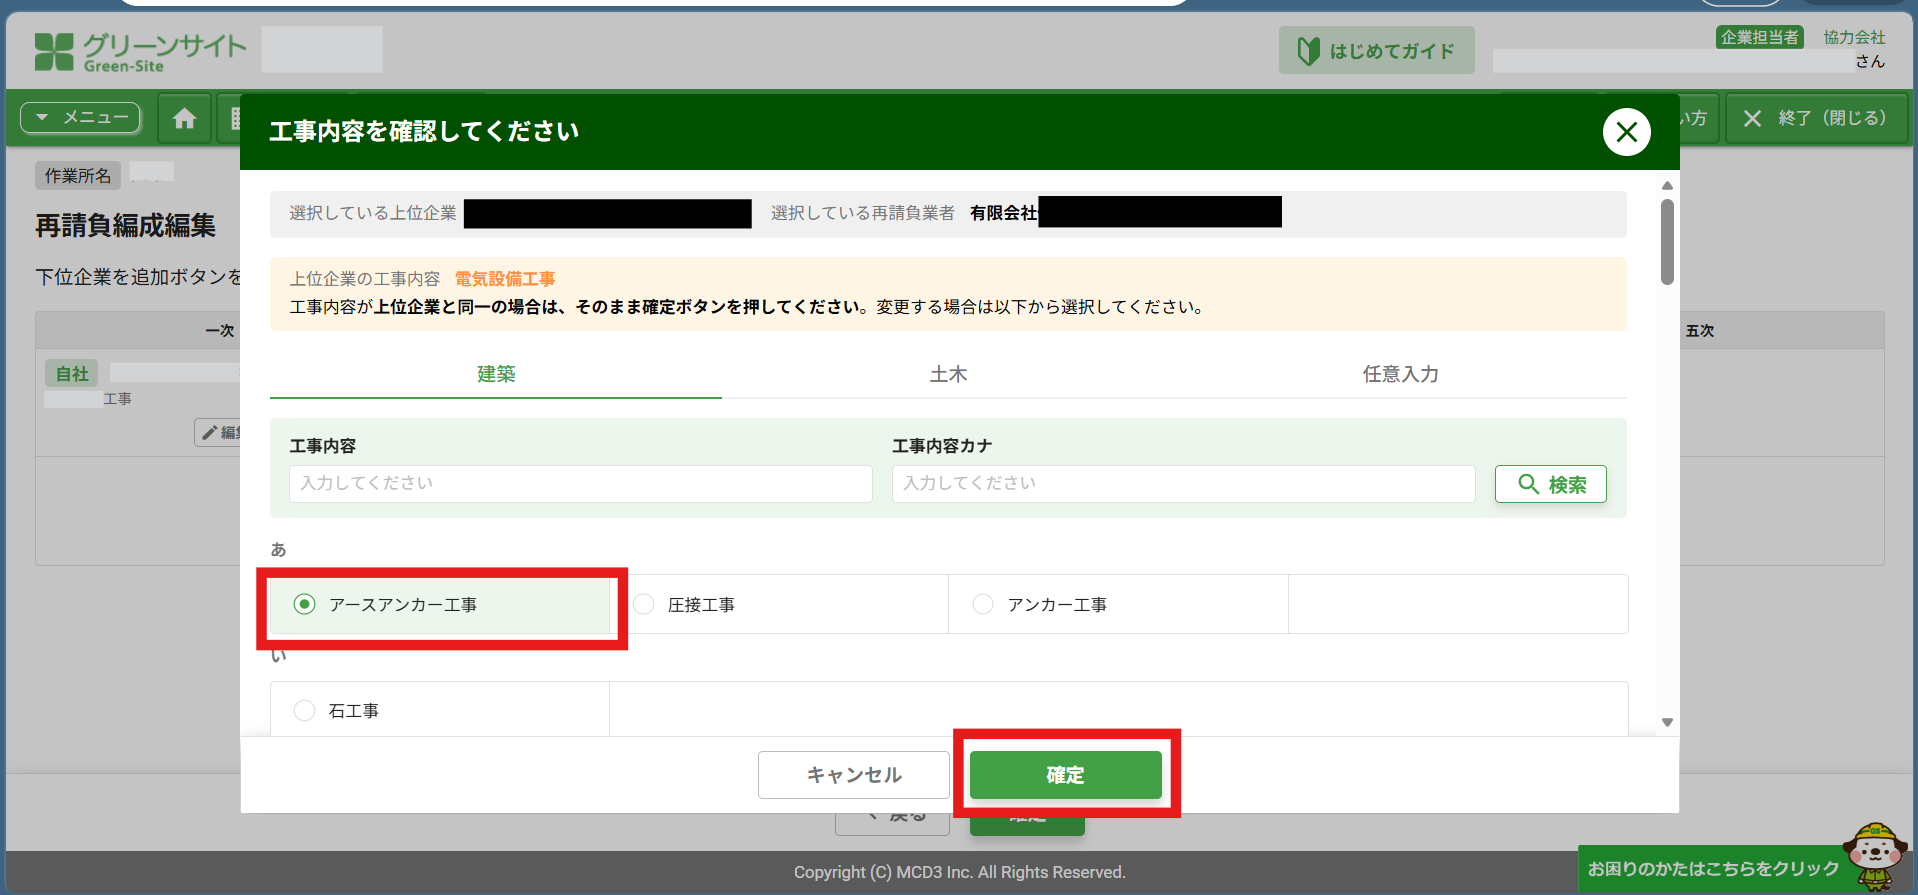
Task: Click the mascot help character icon
Action: pyautogui.click(x=1874, y=856)
